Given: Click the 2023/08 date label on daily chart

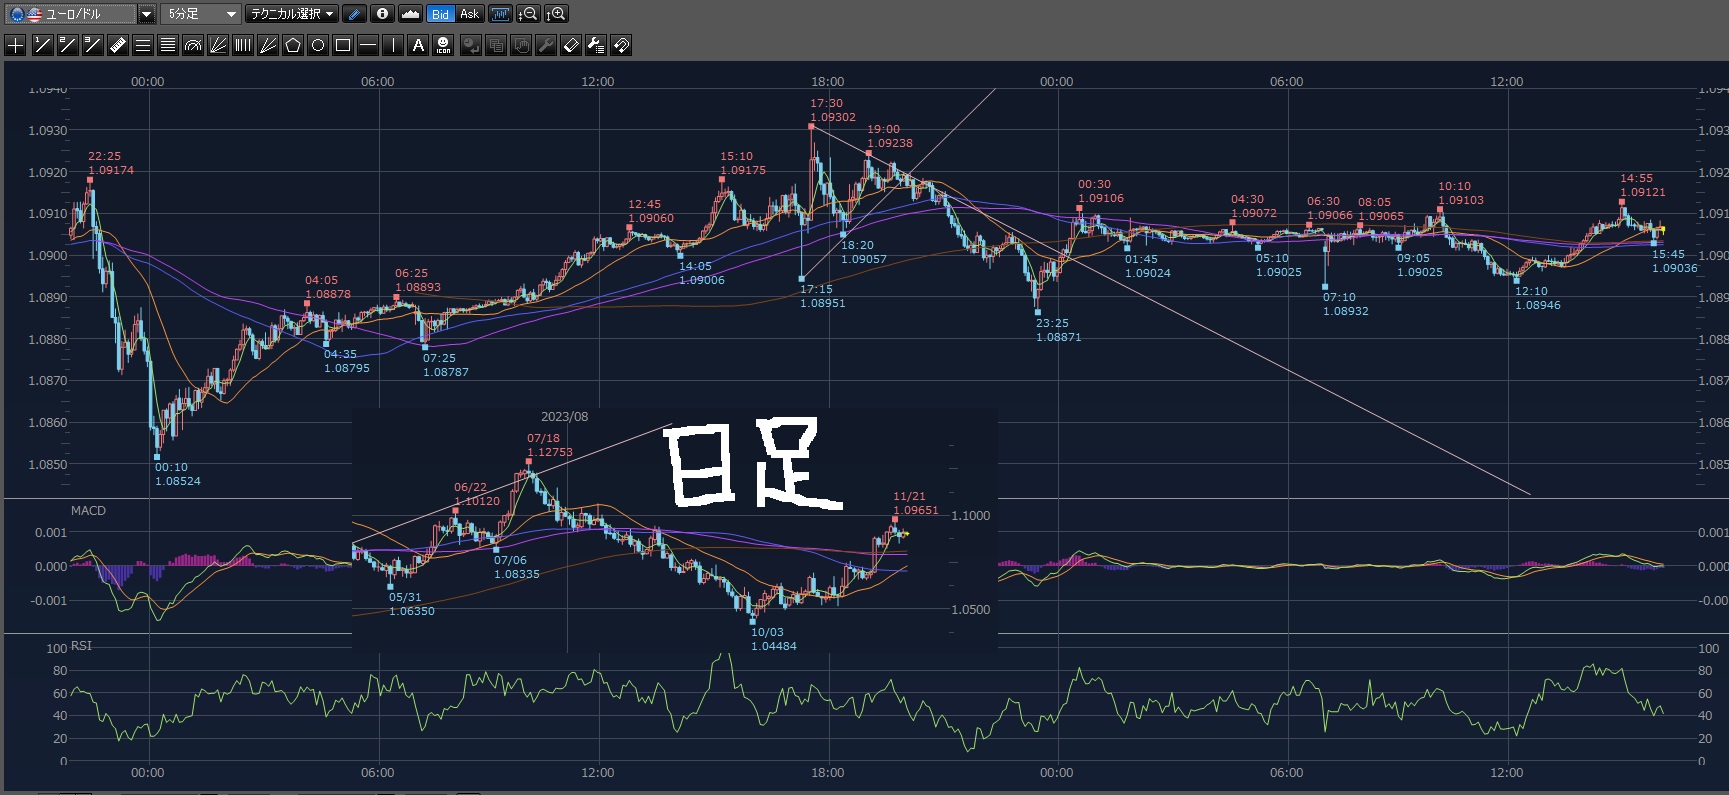Looking at the screenshot, I should coord(564,417).
